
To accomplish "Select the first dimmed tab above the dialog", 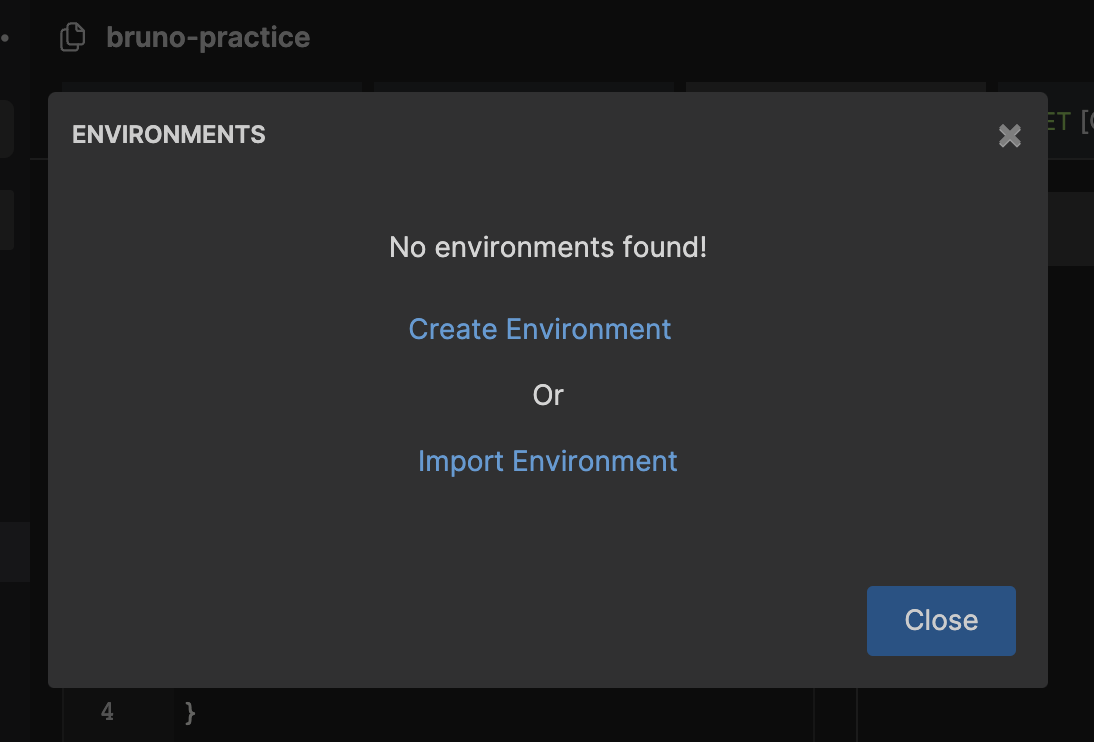I will [x=212, y=87].
